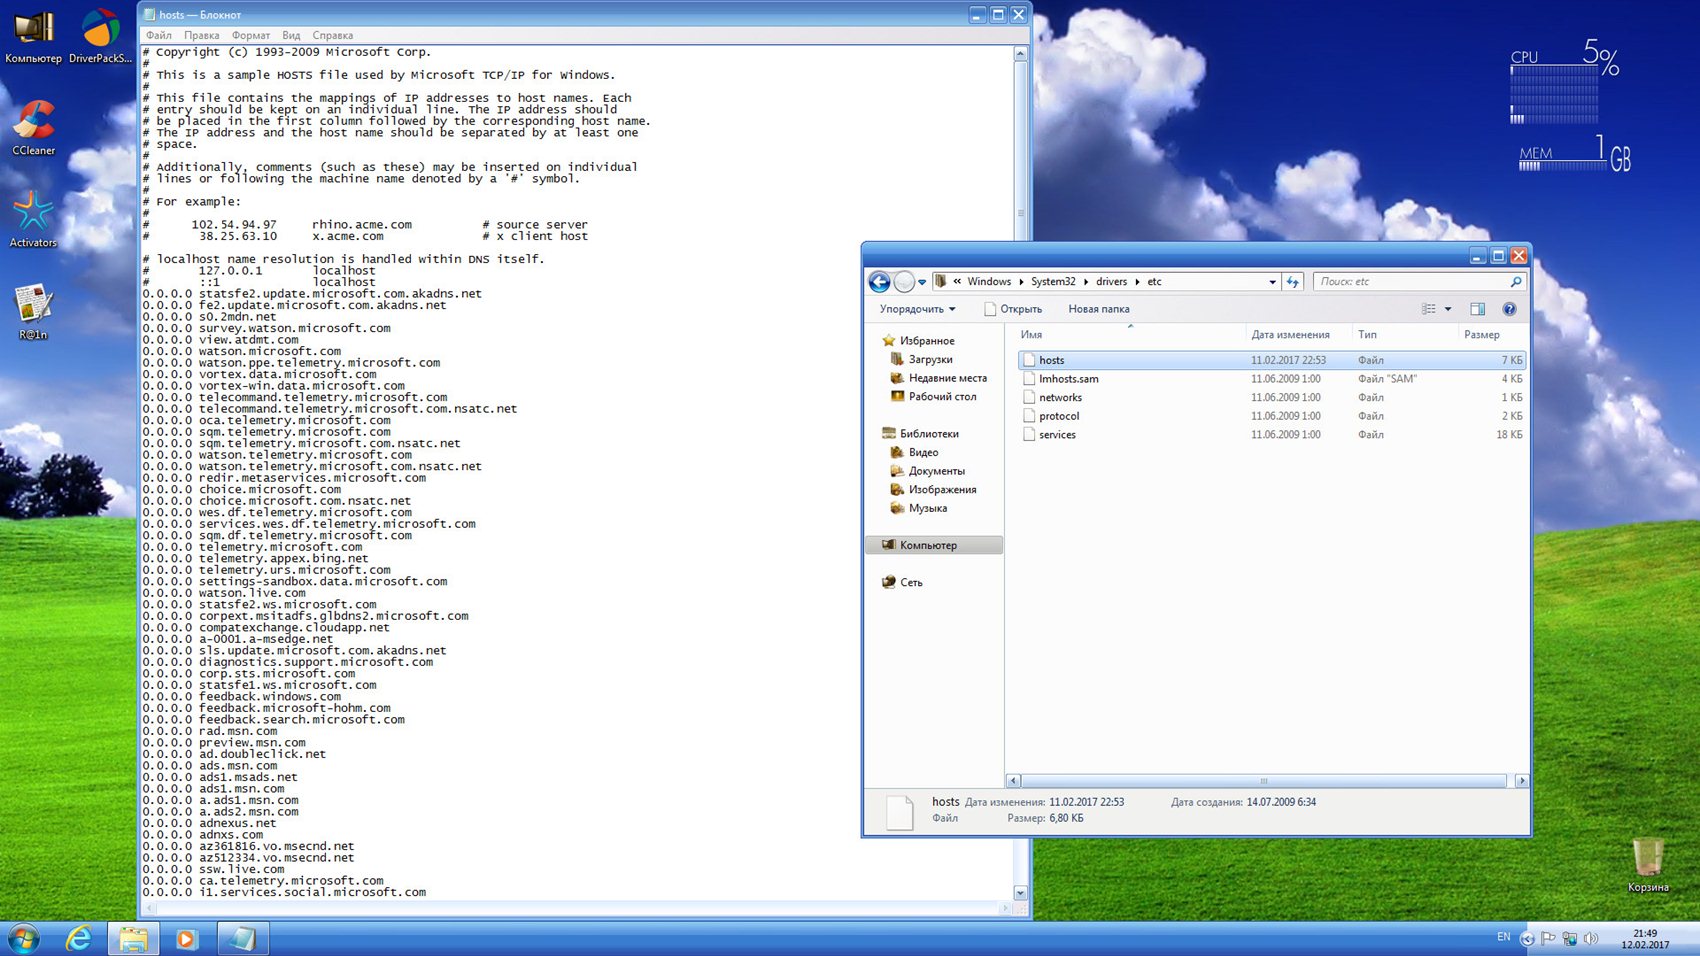Click the Новая папка button

point(1098,309)
